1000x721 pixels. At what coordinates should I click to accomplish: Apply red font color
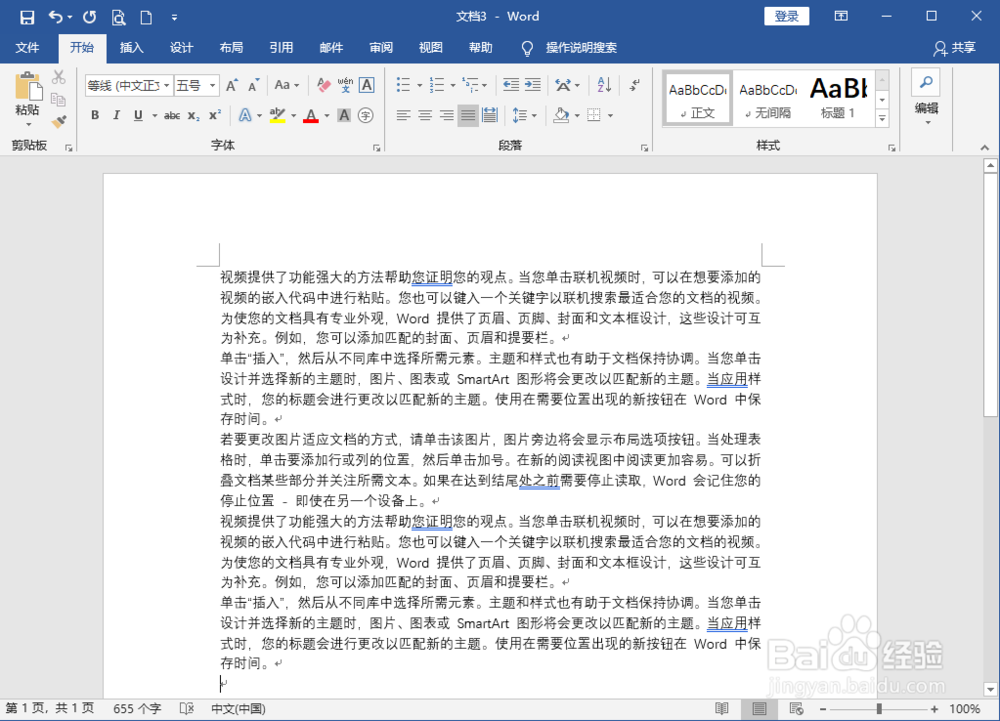311,115
